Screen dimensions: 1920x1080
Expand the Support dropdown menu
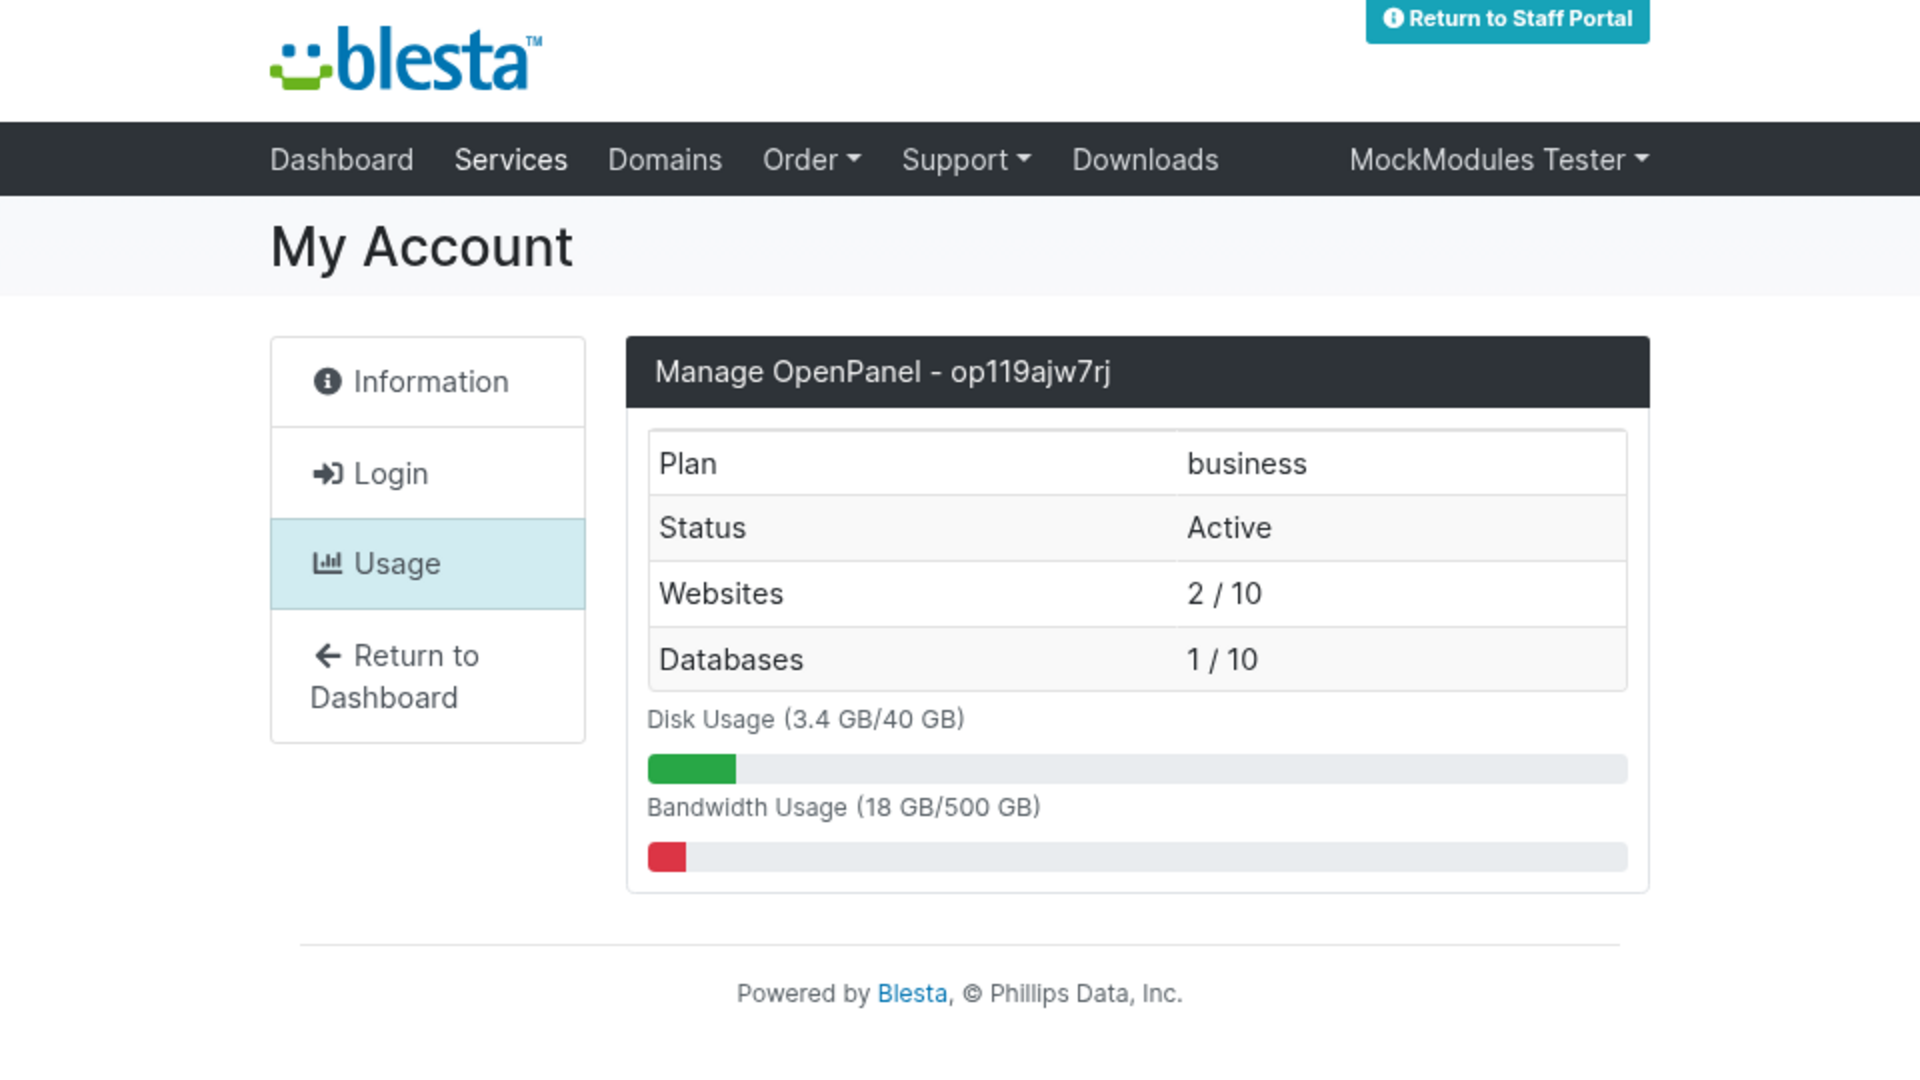(967, 159)
